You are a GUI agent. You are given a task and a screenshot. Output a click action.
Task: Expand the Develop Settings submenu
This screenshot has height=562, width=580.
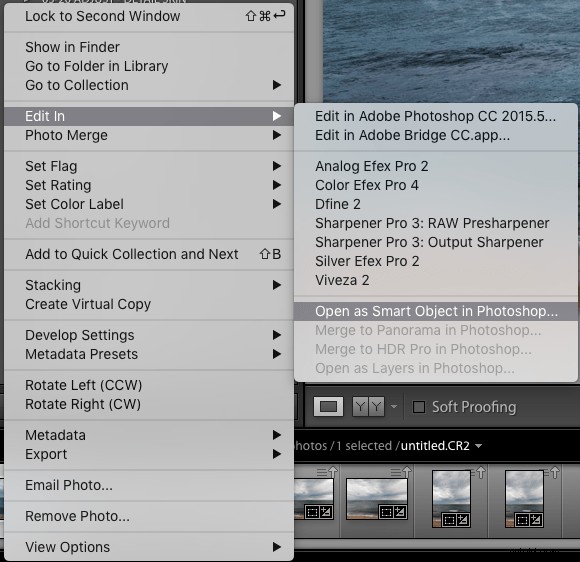pyautogui.click(x=149, y=335)
